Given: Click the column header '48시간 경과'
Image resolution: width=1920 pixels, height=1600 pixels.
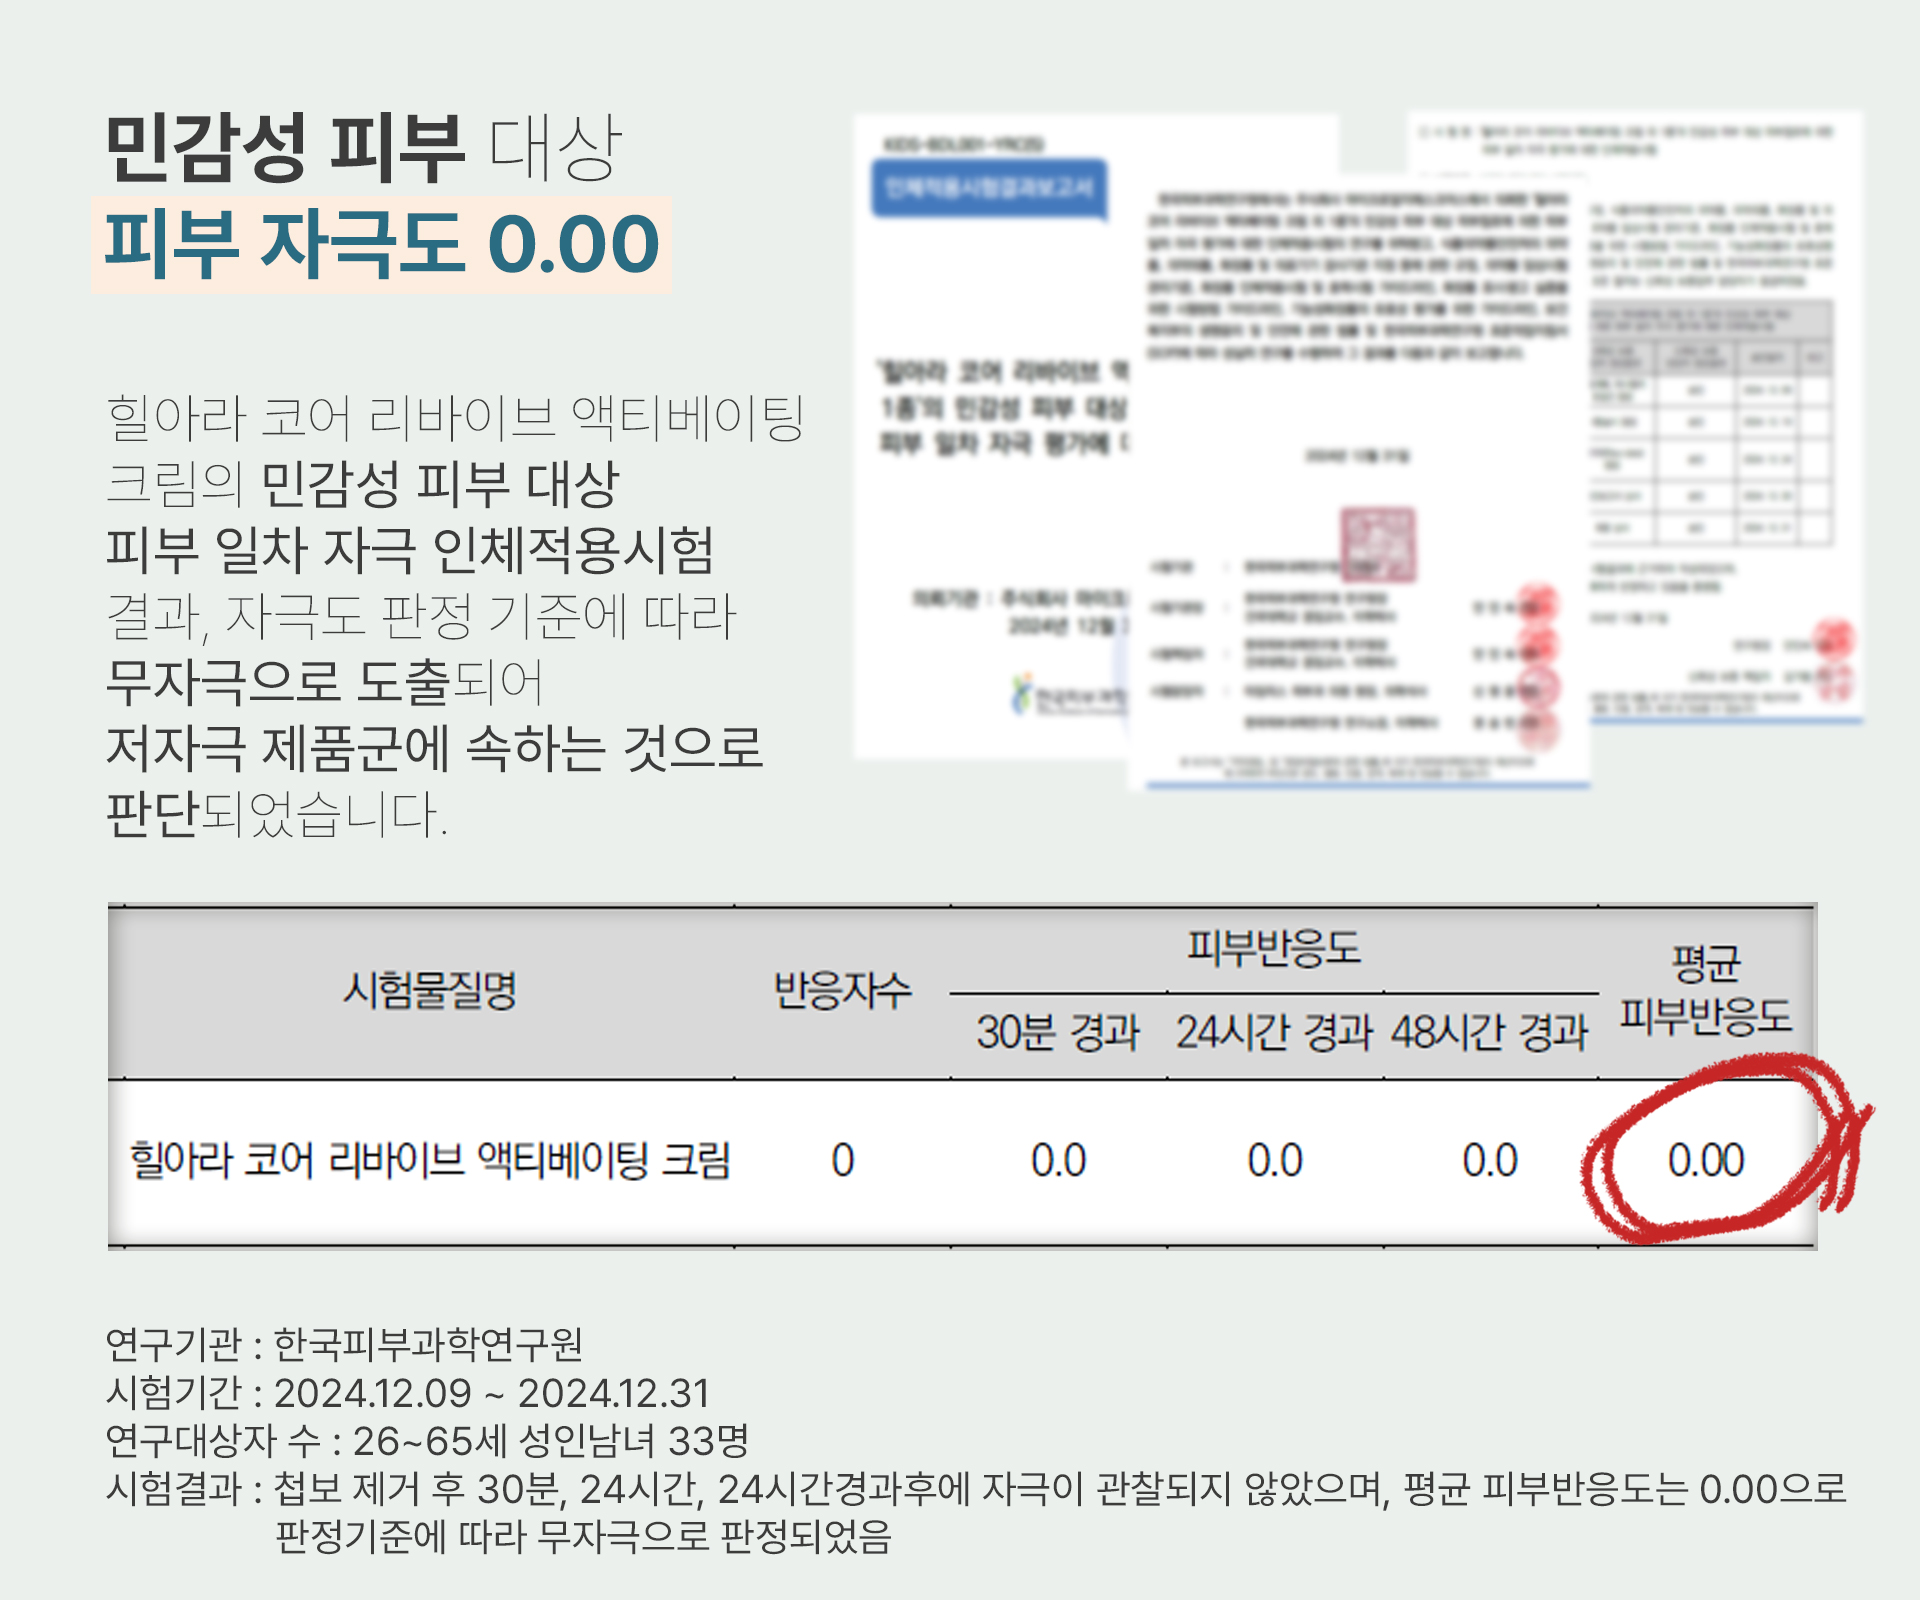Looking at the screenshot, I should pos(1490,1033).
